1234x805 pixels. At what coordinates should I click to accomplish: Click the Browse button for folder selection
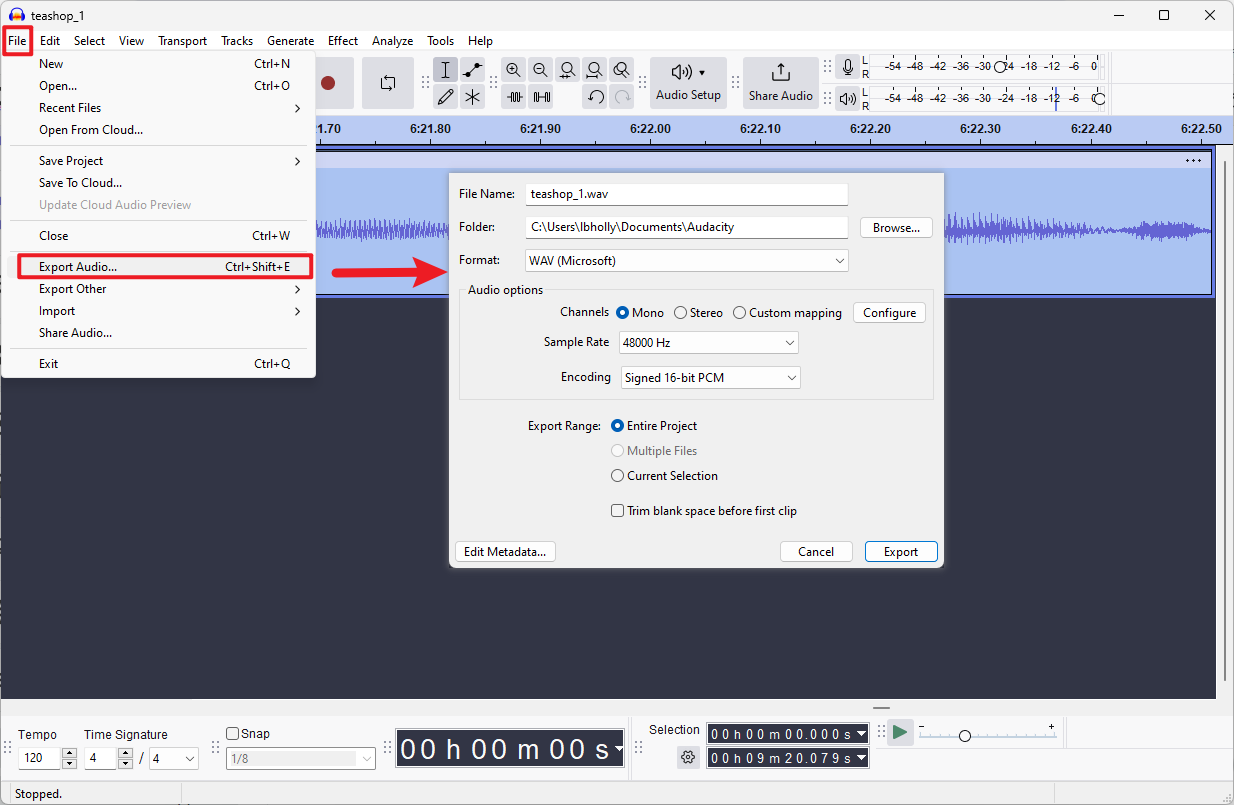click(x=895, y=227)
